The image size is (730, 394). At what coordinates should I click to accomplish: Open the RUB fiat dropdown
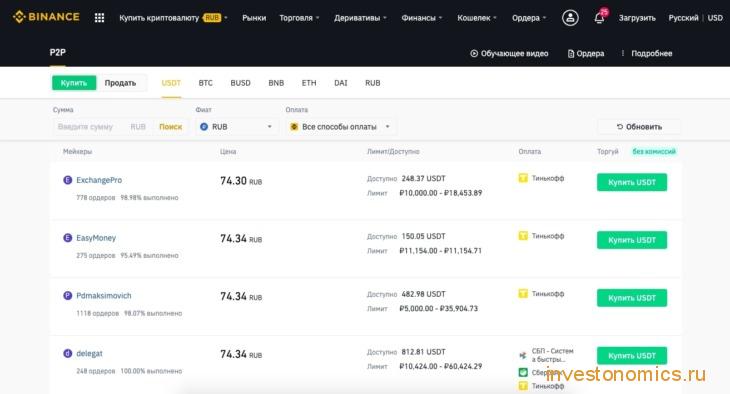click(237, 127)
